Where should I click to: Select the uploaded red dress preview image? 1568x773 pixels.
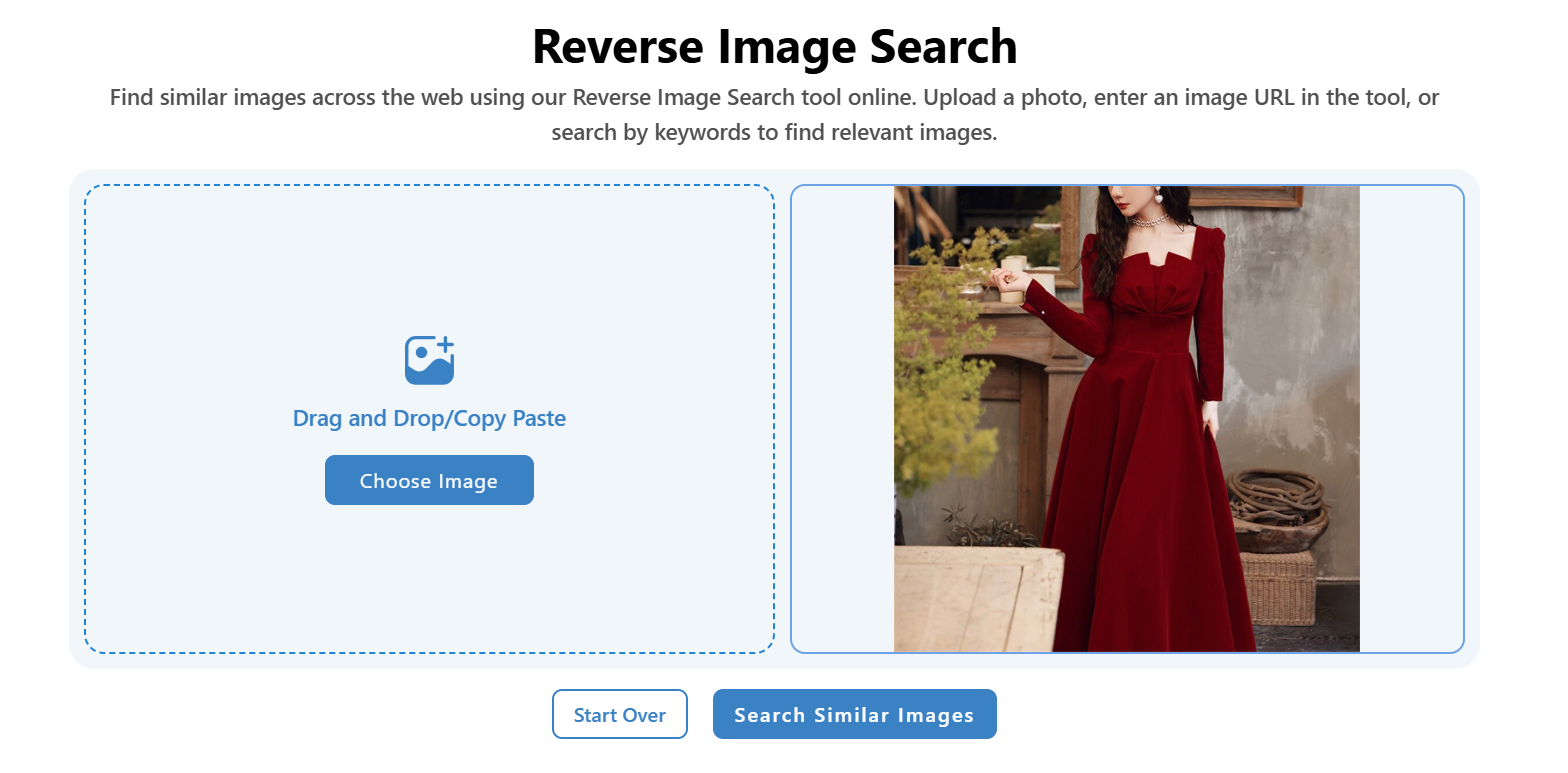coord(1127,419)
